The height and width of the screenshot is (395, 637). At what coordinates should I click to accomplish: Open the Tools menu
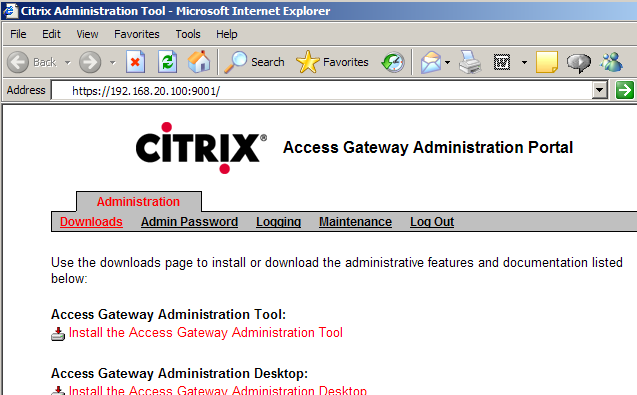click(x=188, y=34)
